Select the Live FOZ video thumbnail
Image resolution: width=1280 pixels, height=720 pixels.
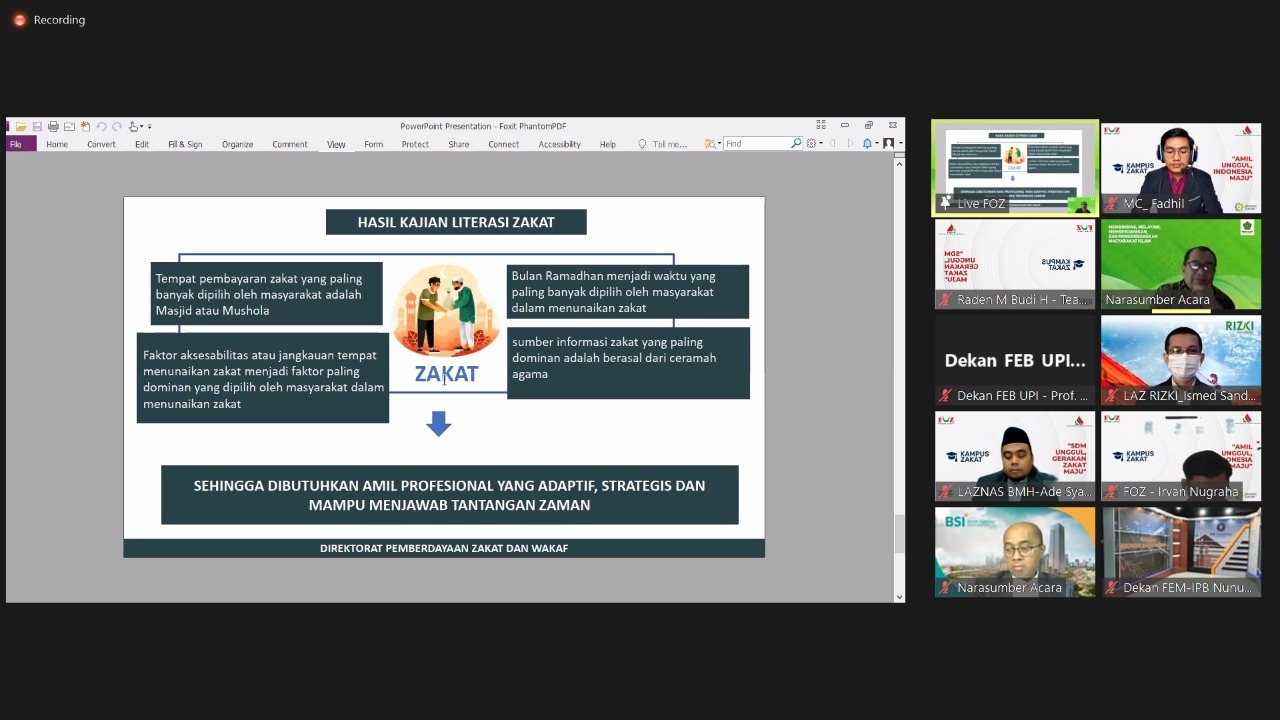pos(1015,168)
